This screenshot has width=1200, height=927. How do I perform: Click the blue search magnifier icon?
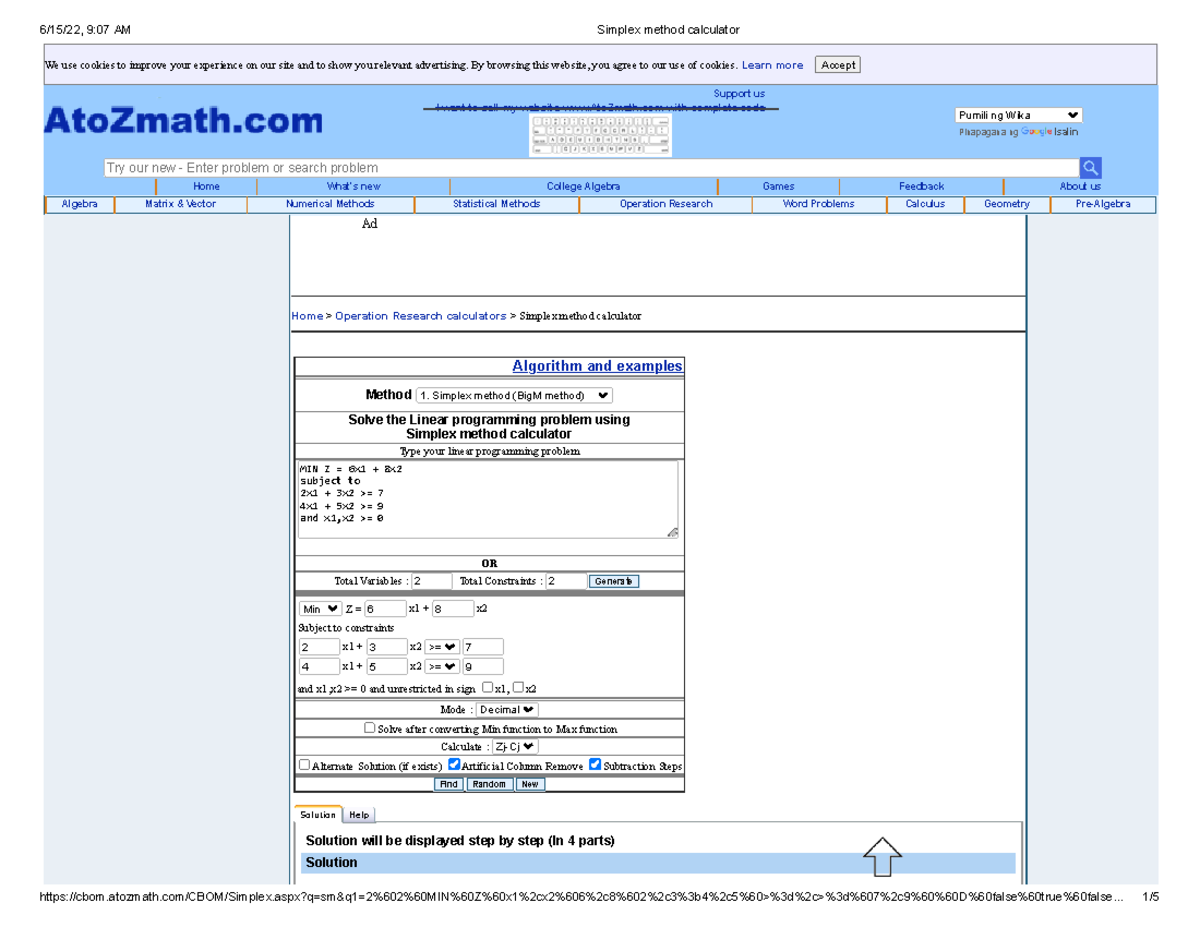pyautogui.click(x=1090, y=167)
